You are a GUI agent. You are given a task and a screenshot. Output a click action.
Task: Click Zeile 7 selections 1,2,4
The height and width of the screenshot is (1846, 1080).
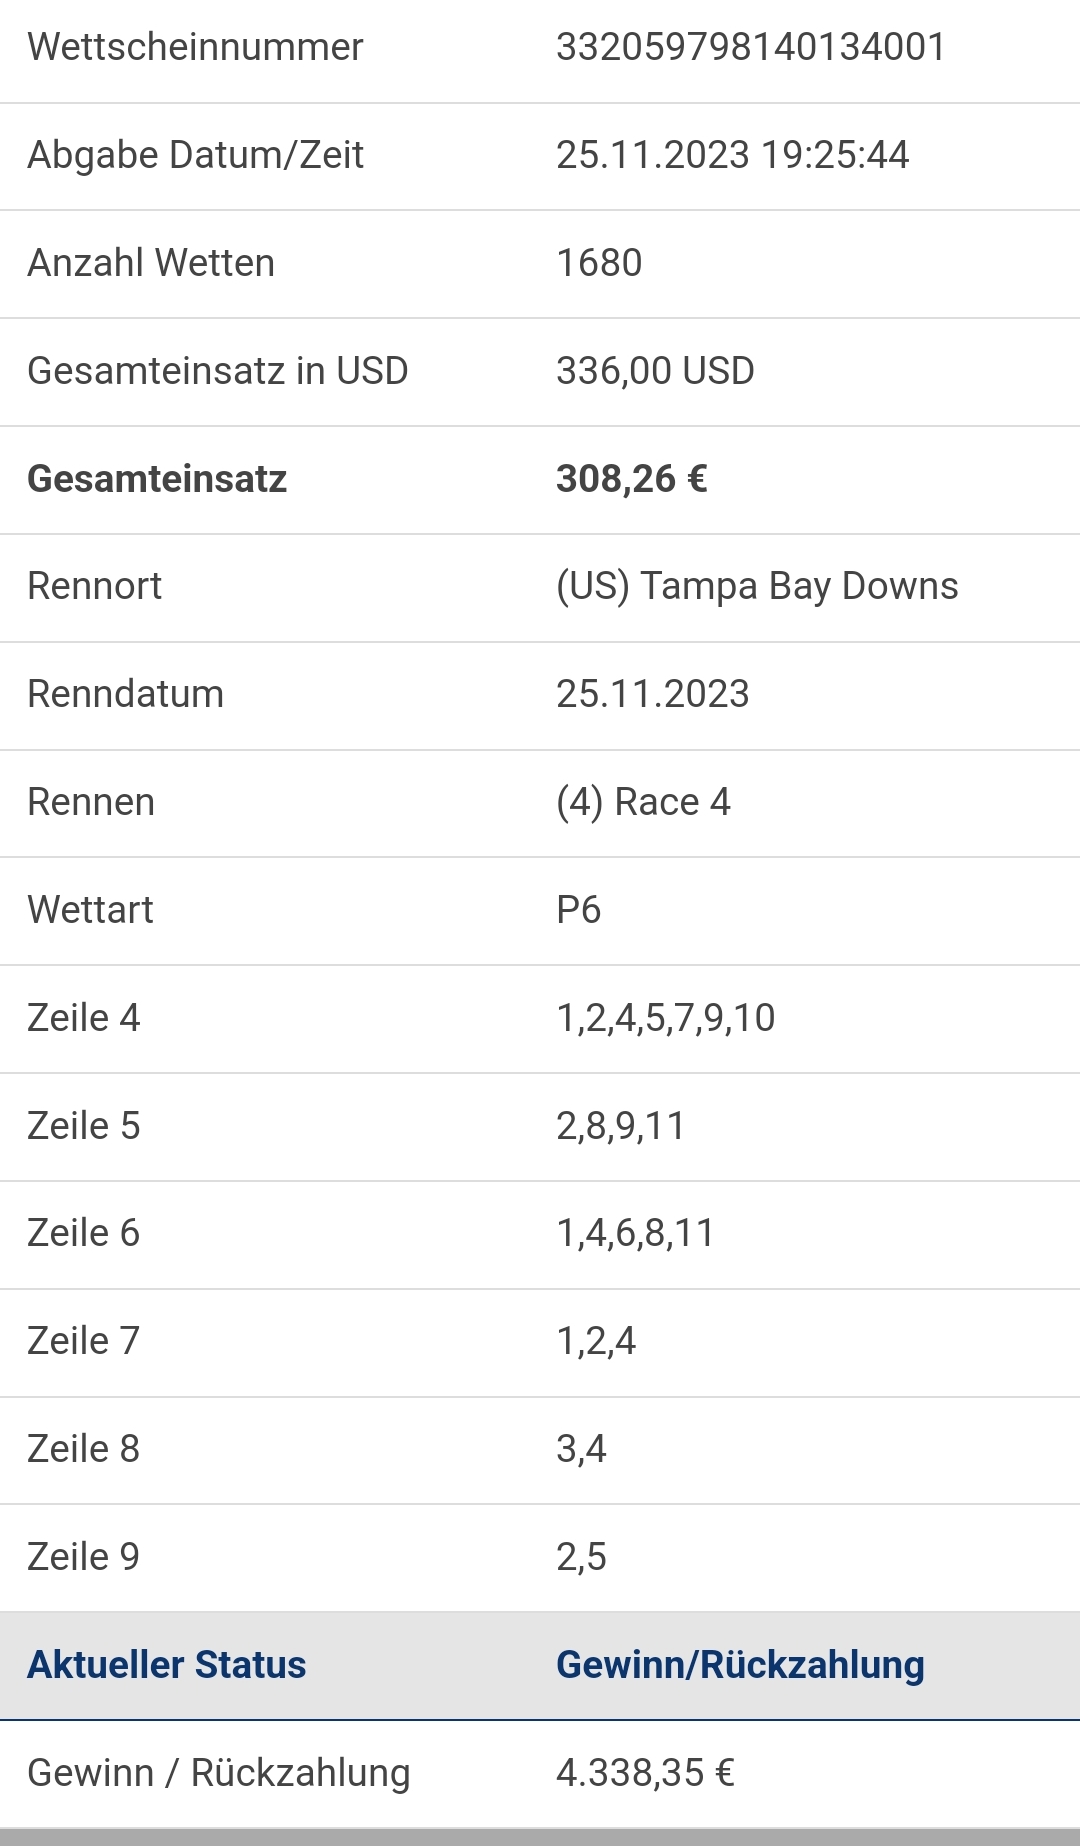pos(596,1341)
